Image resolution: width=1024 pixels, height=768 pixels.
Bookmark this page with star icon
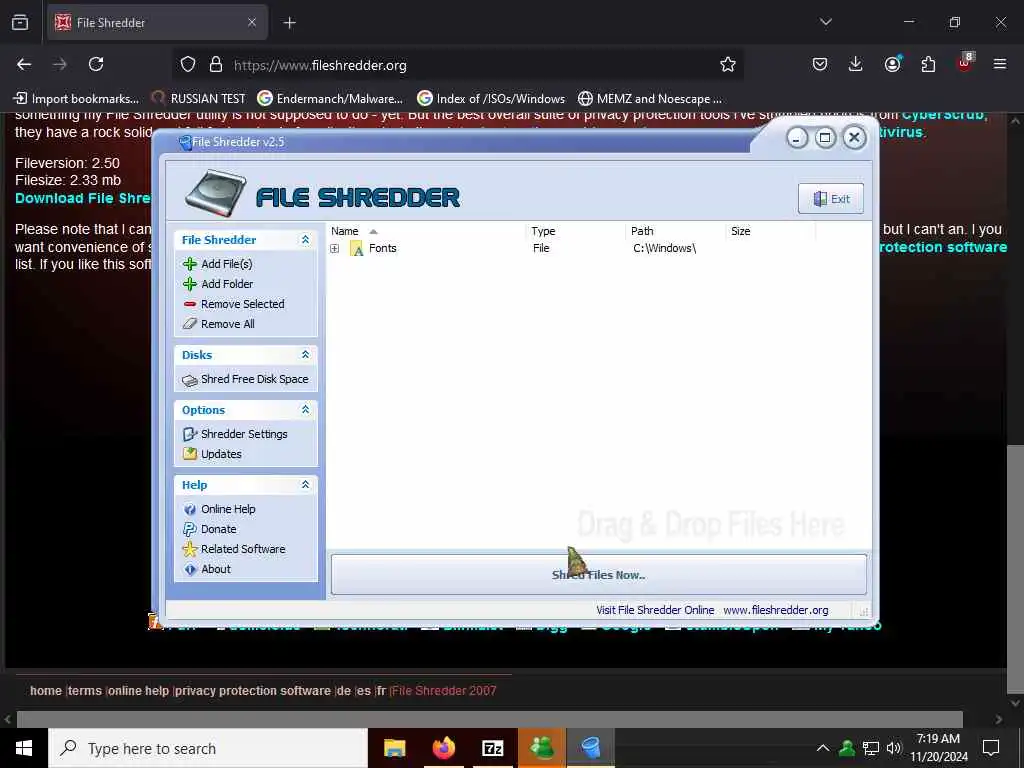click(728, 64)
